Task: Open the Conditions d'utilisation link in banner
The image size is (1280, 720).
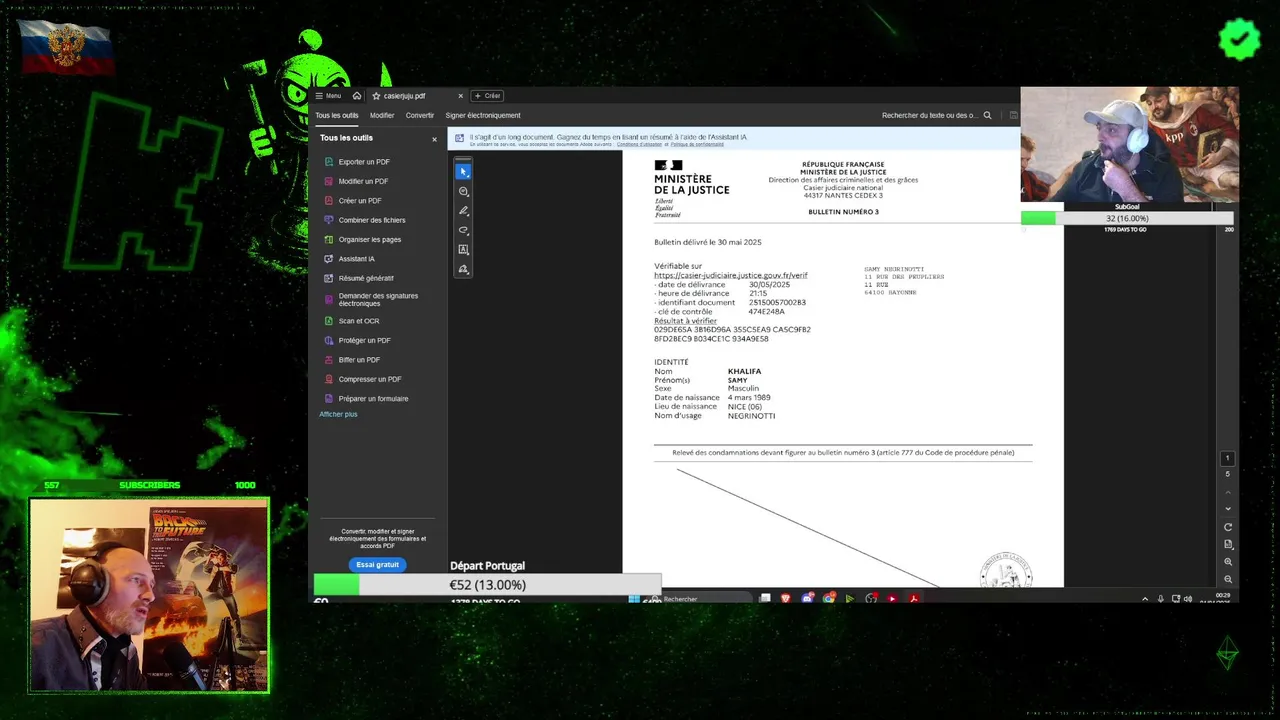Action: coord(639,144)
